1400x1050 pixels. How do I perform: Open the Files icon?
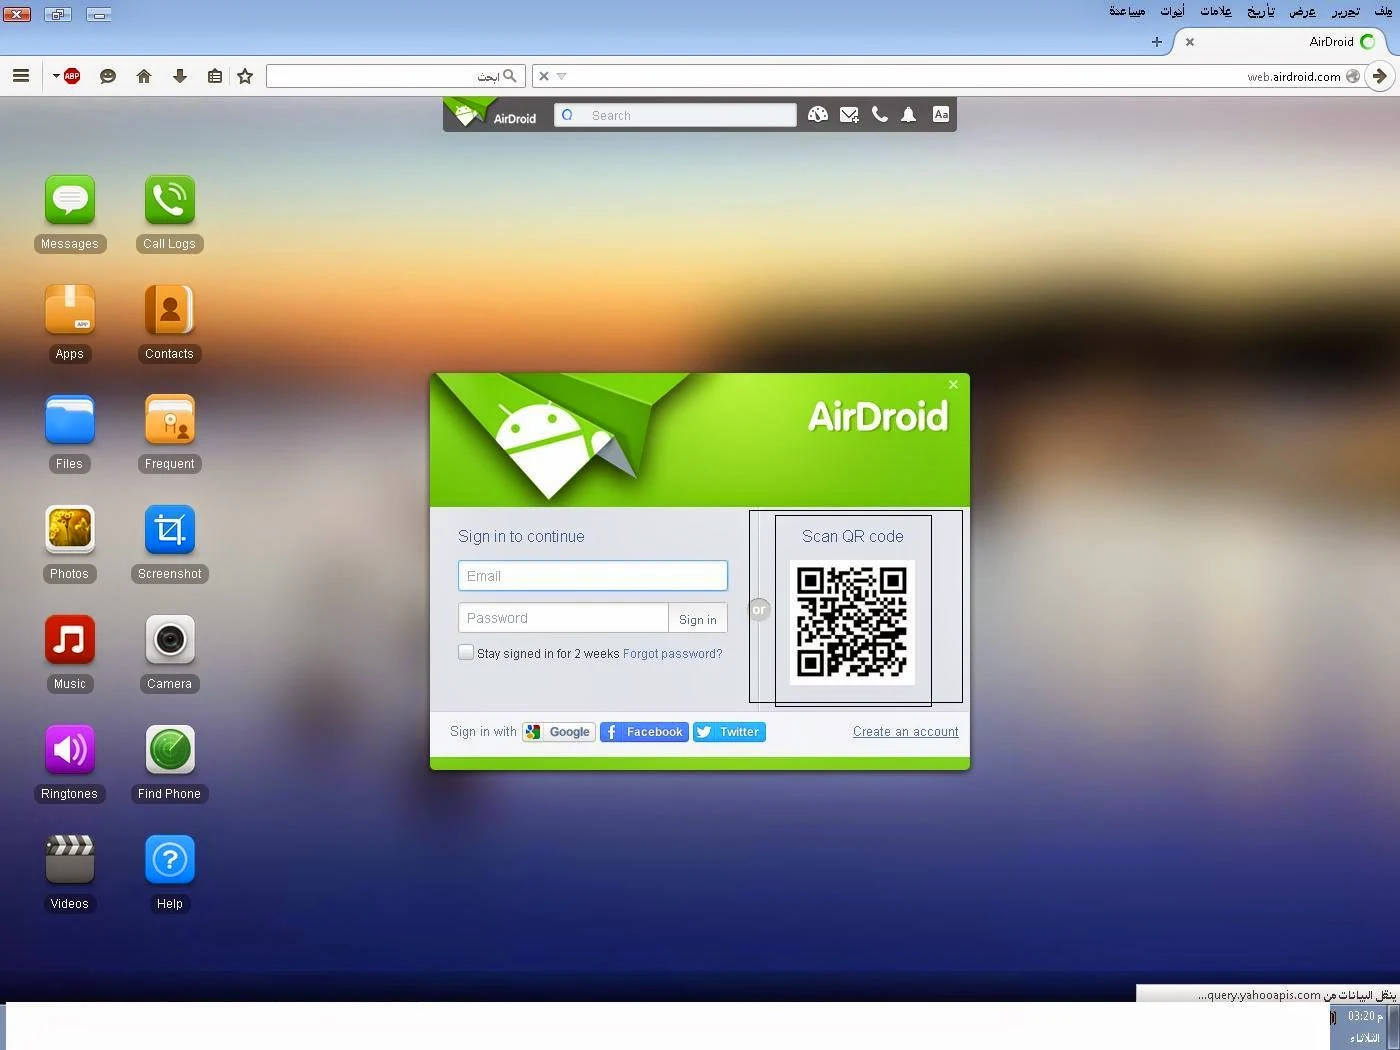pos(70,421)
